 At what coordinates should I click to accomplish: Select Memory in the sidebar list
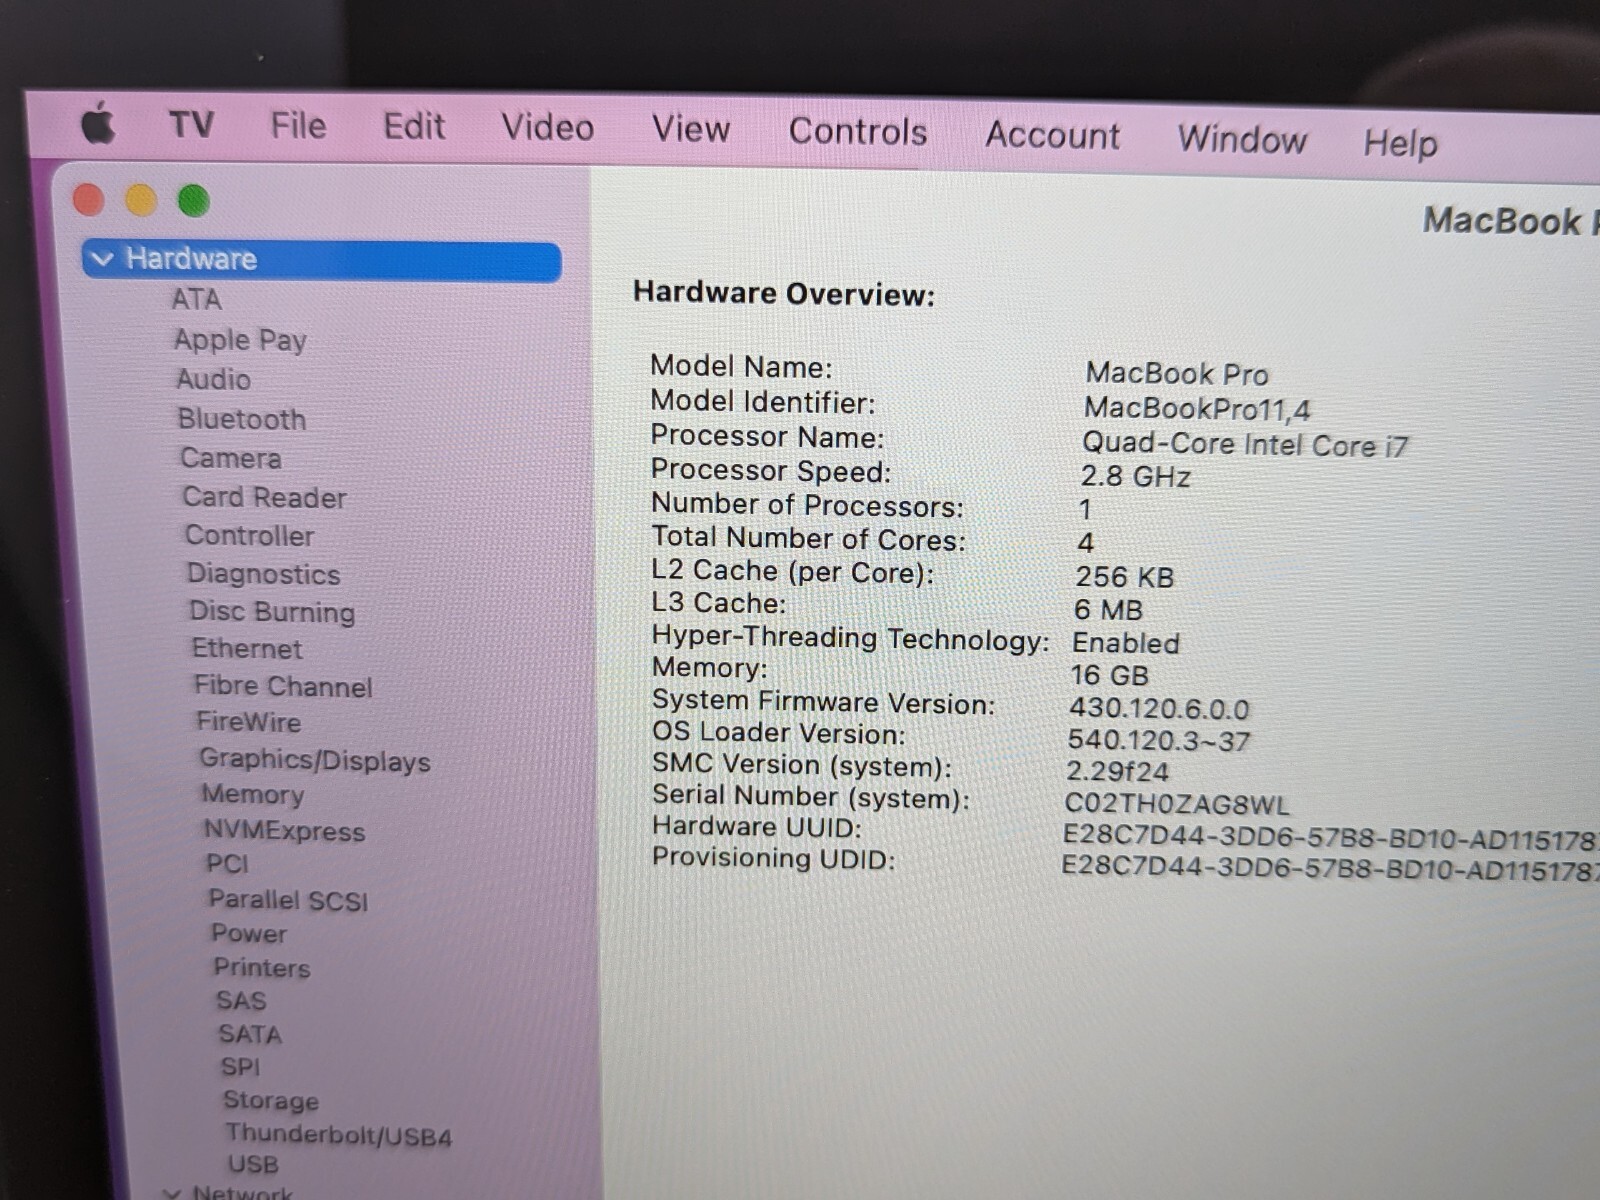click(252, 794)
